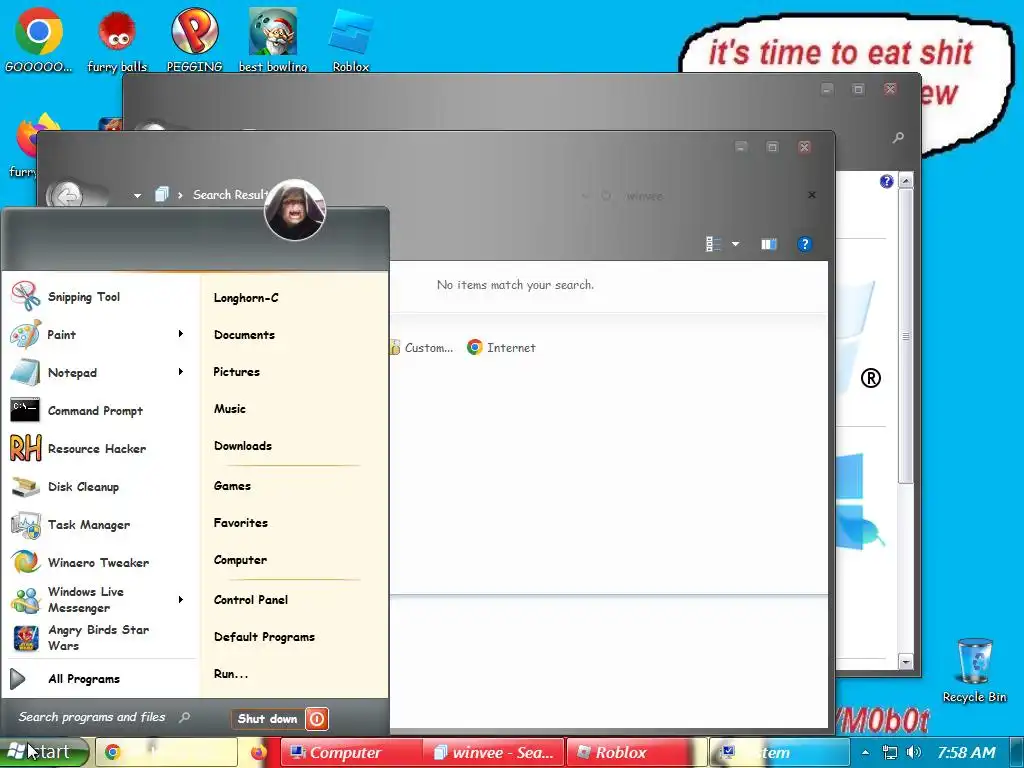Click the power icon next to Shut down
The height and width of the screenshot is (768, 1024).
(x=317, y=719)
